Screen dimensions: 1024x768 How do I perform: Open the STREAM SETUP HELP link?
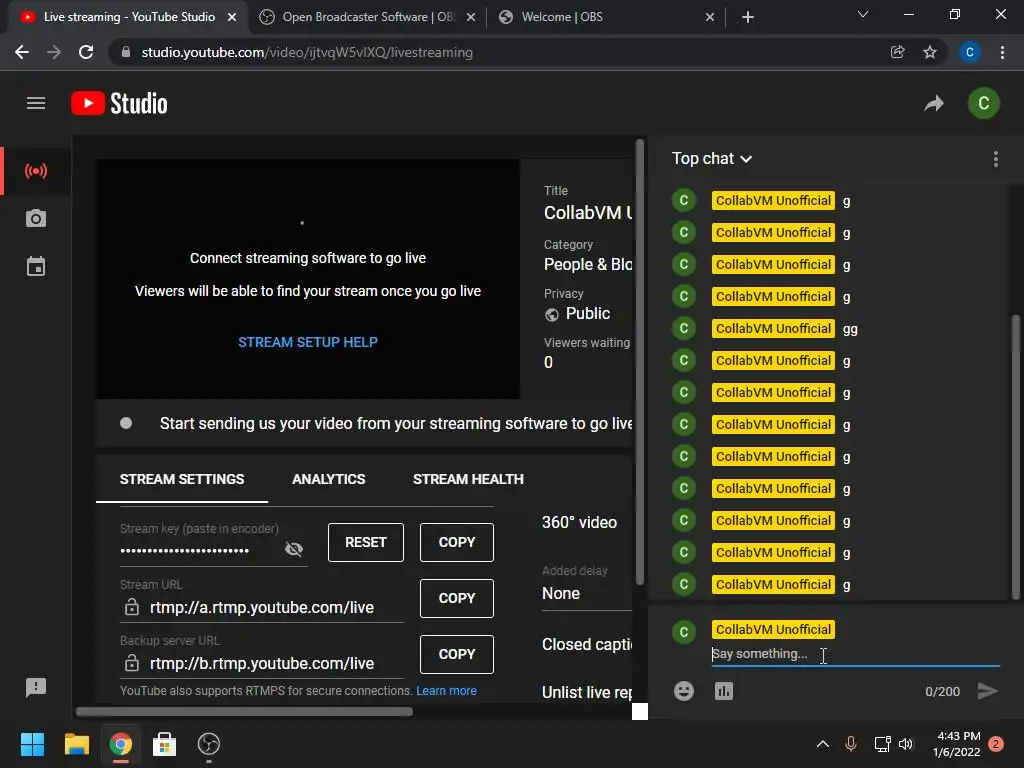[308, 342]
